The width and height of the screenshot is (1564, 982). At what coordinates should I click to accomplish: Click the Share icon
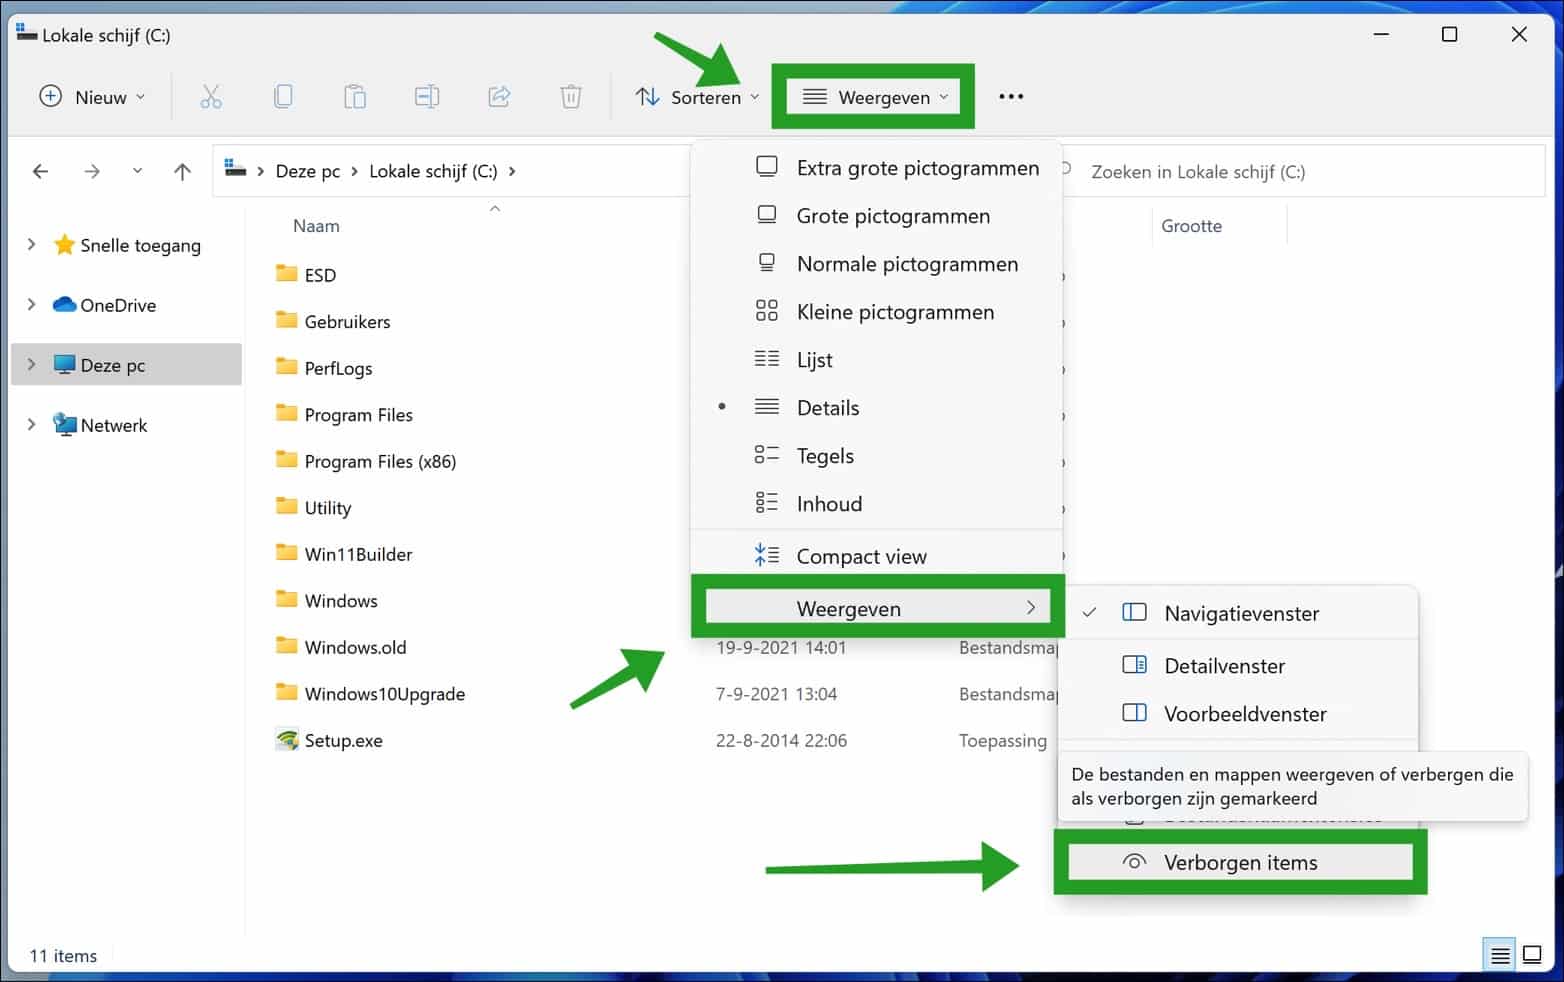pyautogui.click(x=498, y=96)
